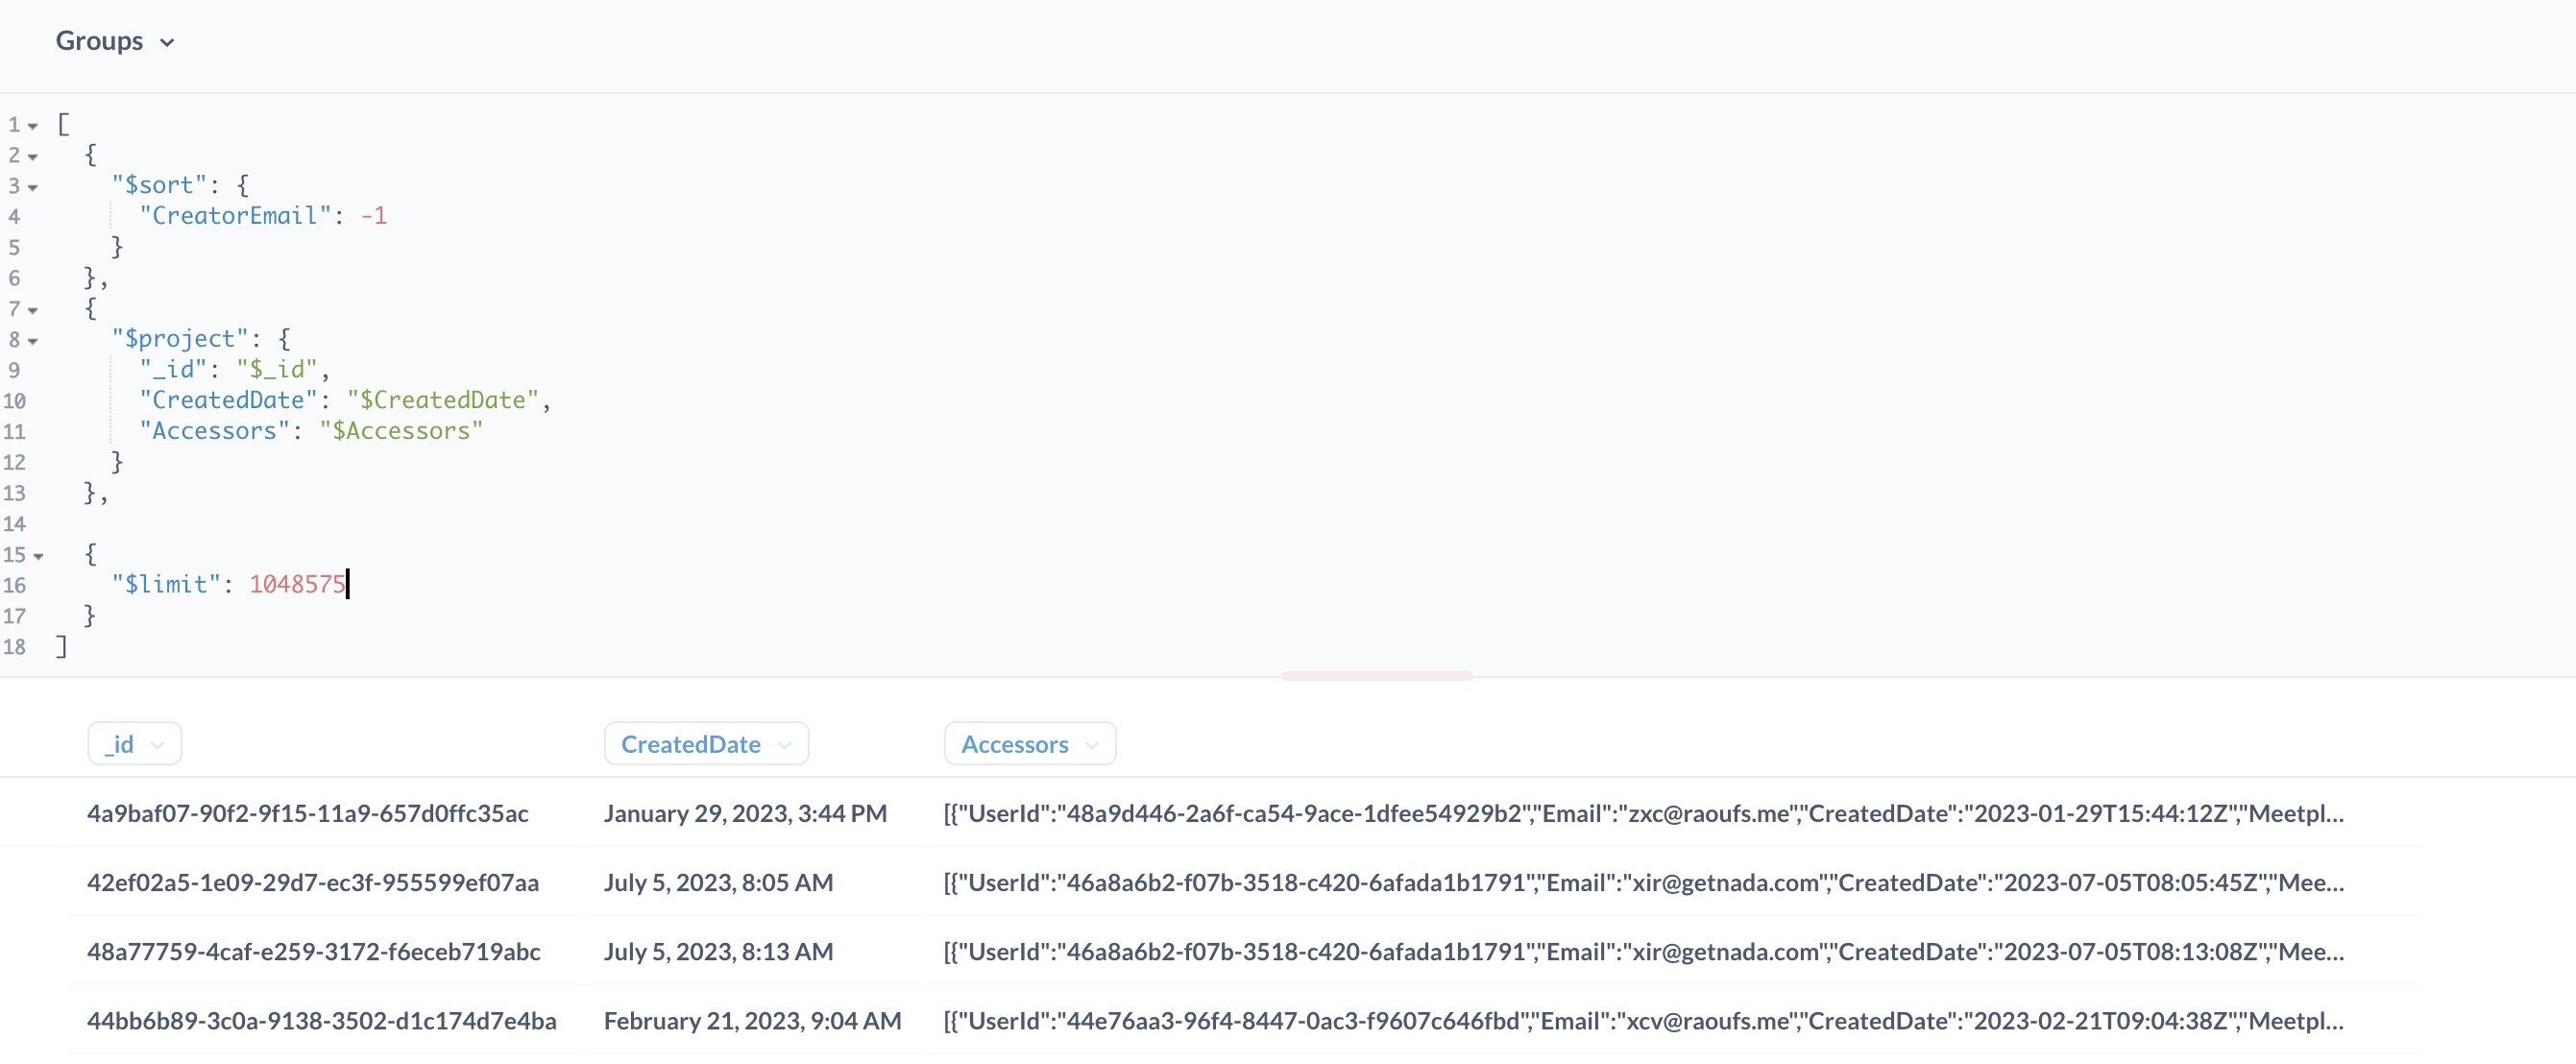Open the CreatedDate column header menu

click(x=706, y=744)
